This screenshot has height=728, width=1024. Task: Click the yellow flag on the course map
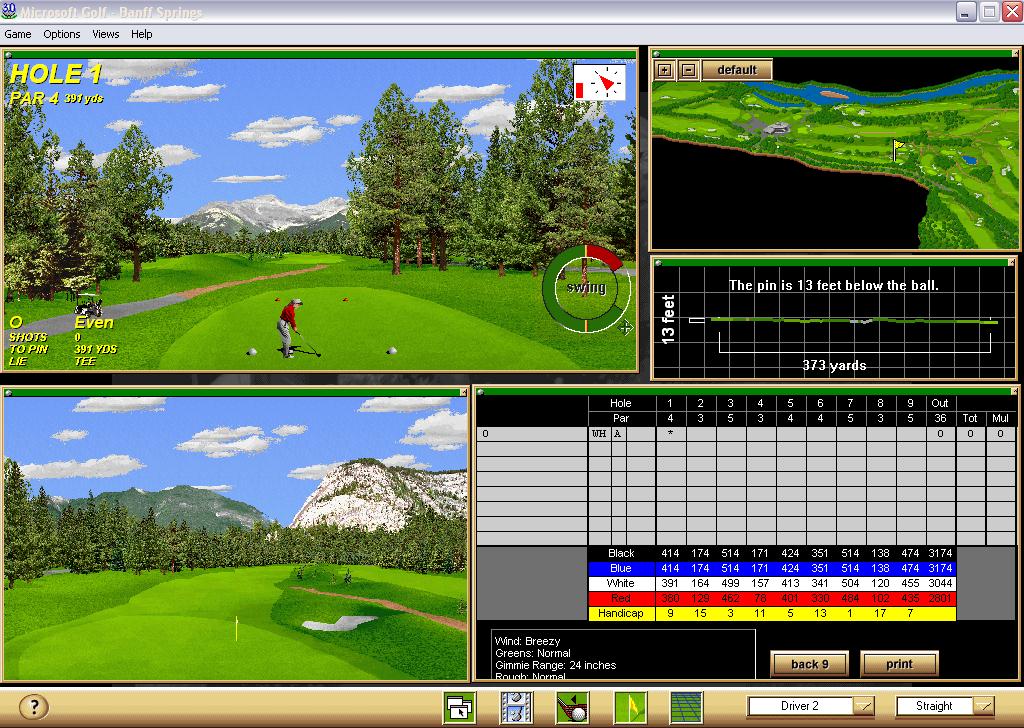[x=898, y=148]
